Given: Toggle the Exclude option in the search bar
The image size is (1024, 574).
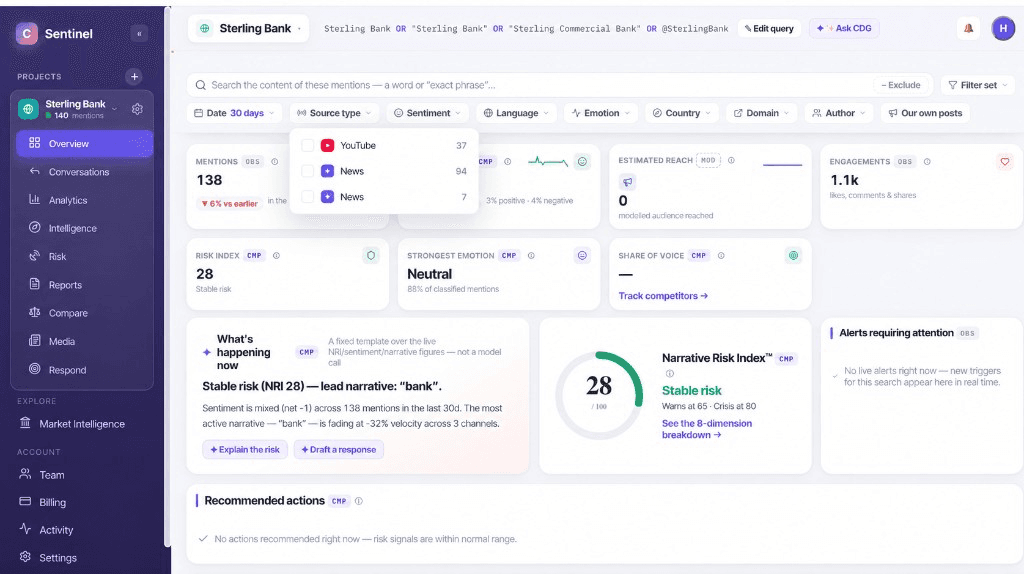Looking at the screenshot, I should coord(901,85).
